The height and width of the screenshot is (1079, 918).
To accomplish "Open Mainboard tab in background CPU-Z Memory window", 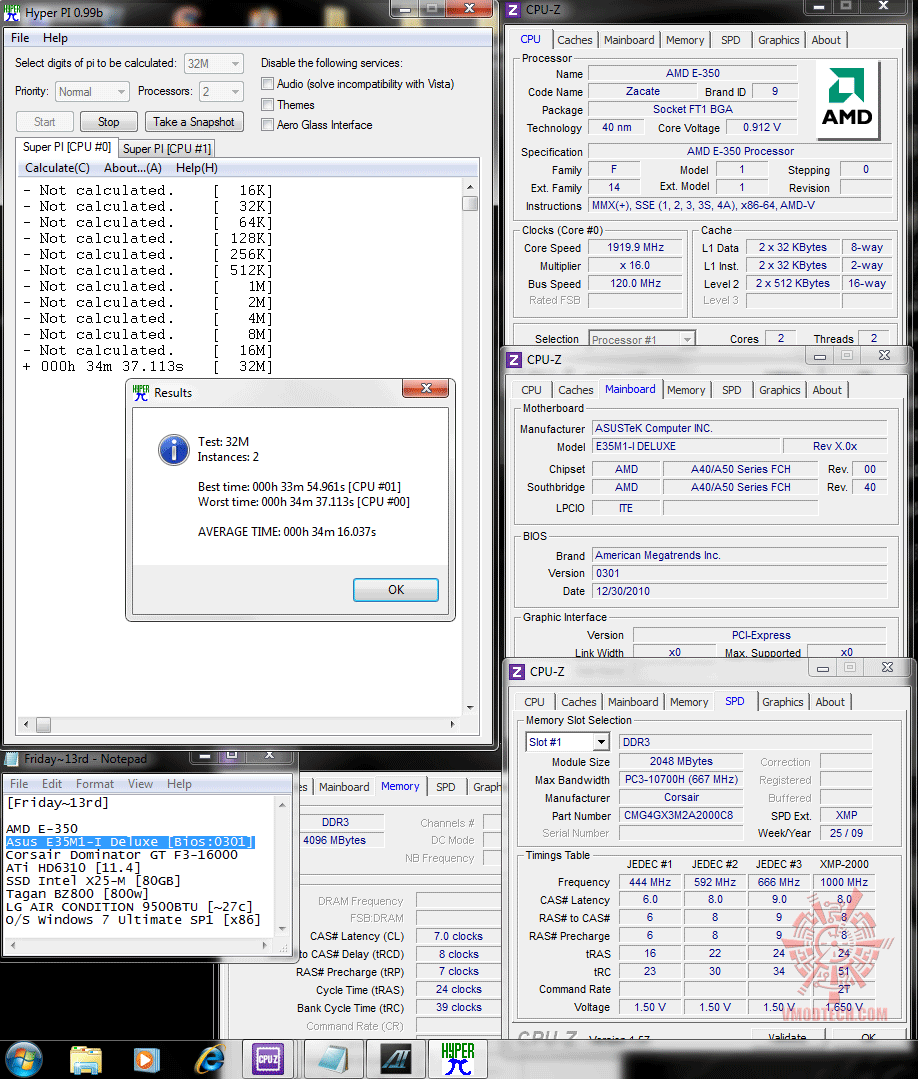I will click(344, 787).
